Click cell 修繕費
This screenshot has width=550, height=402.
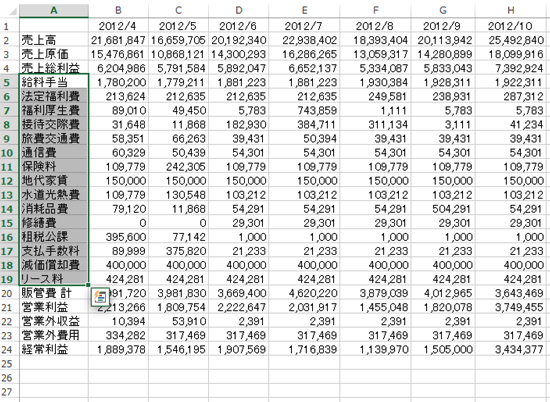tap(54, 223)
